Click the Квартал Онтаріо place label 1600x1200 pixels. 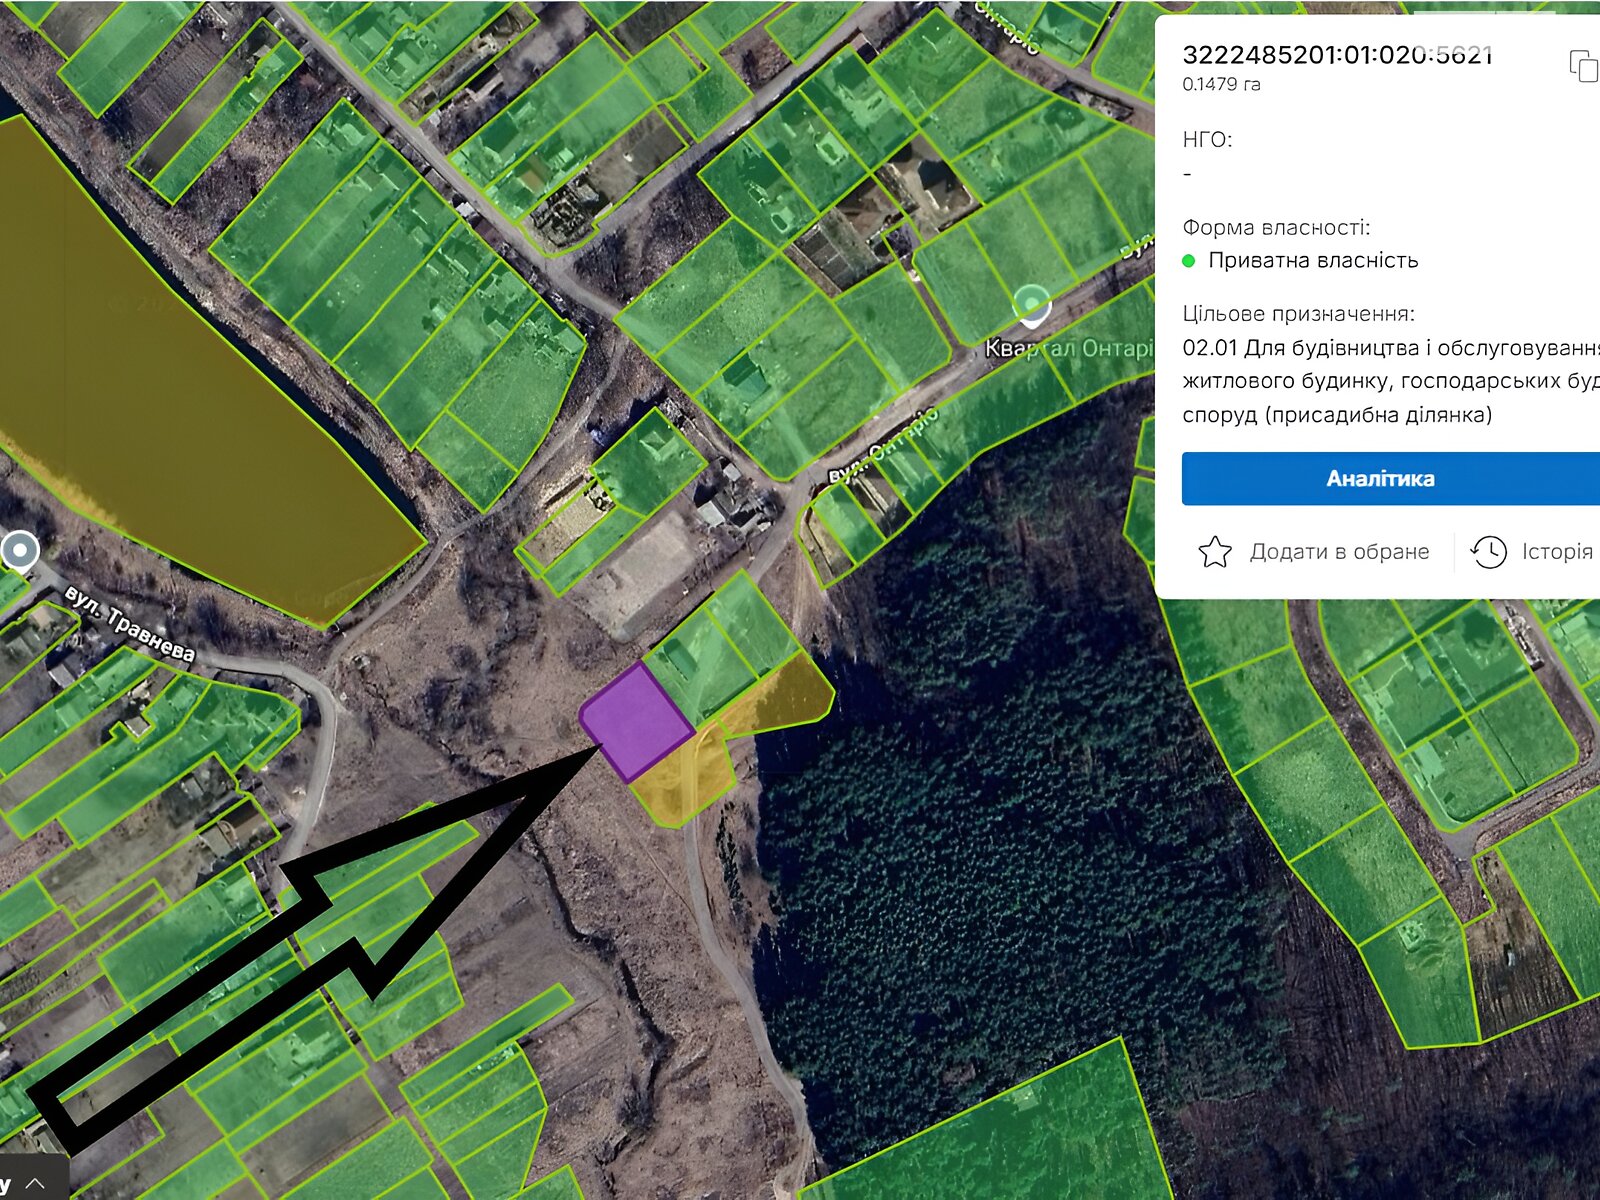1067,349
